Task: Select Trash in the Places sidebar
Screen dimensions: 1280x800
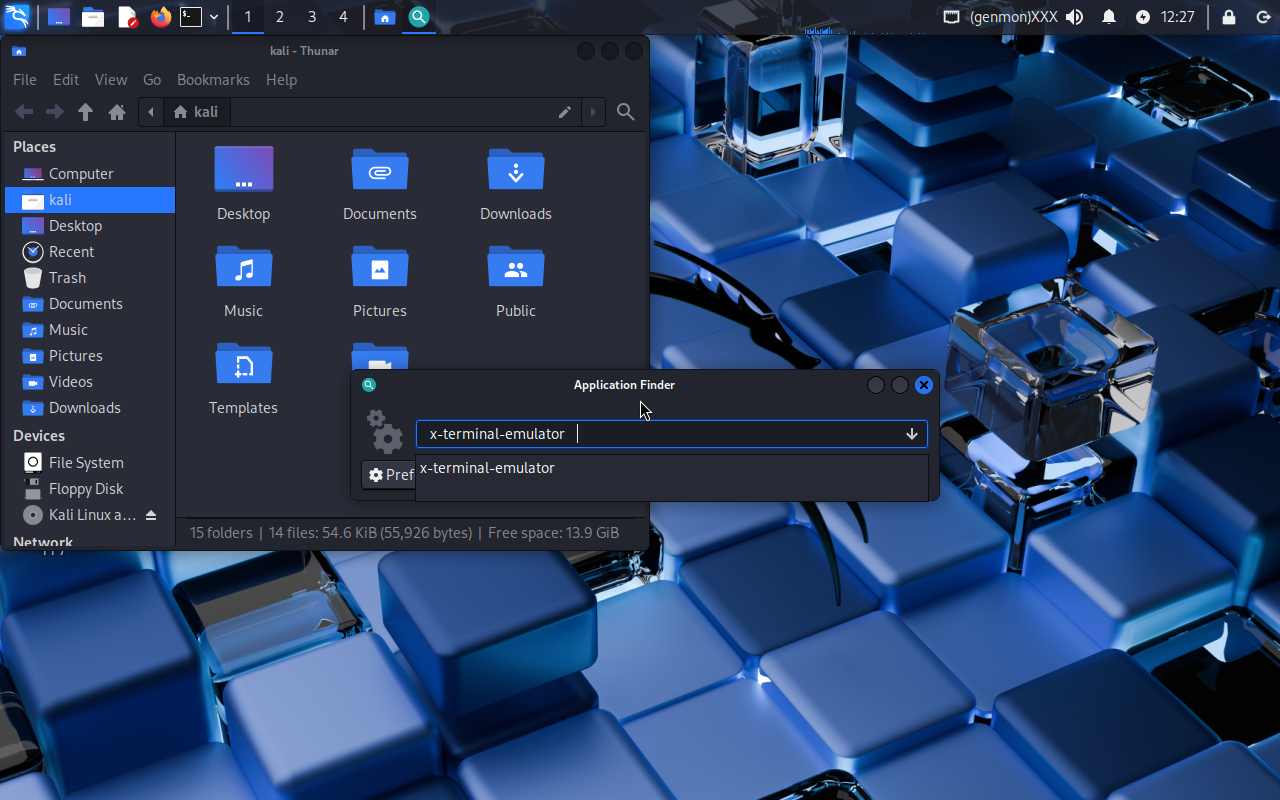Action: pos(90,278)
